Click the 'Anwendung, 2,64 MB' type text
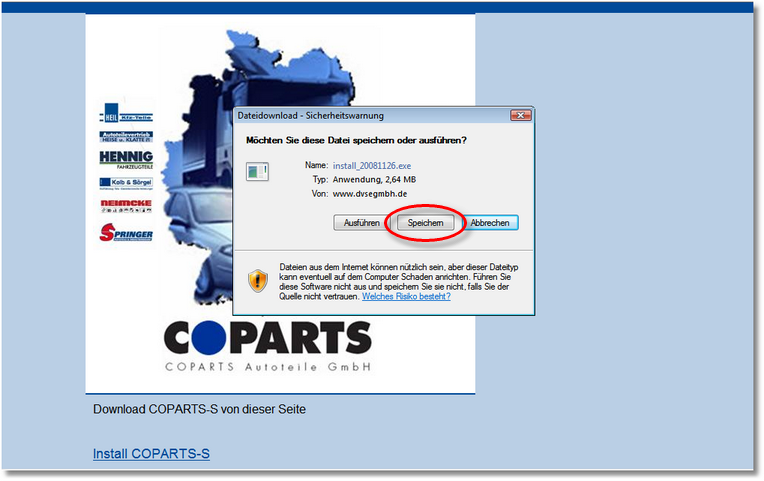 374,179
